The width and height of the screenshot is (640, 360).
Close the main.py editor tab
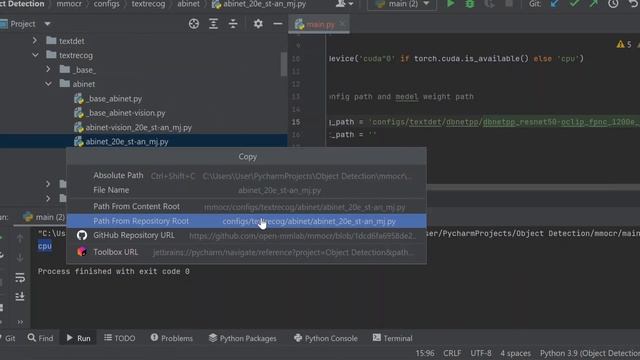pos(343,24)
